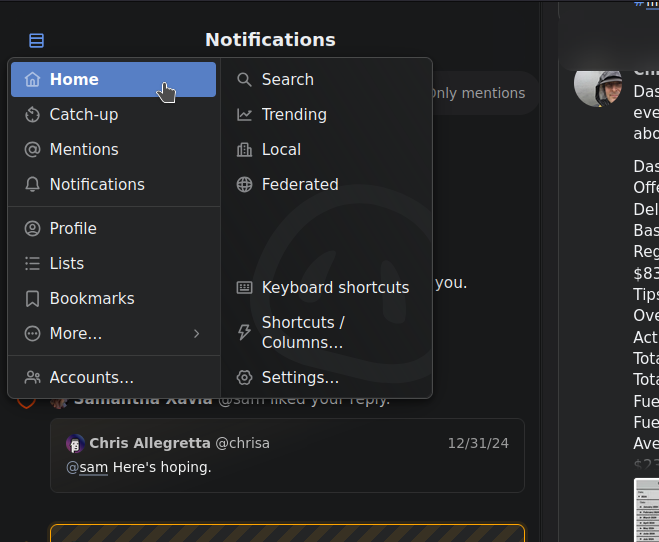Click the 12/31/24 post date
The width and height of the screenshot is (659, 542).
[478, 443]
